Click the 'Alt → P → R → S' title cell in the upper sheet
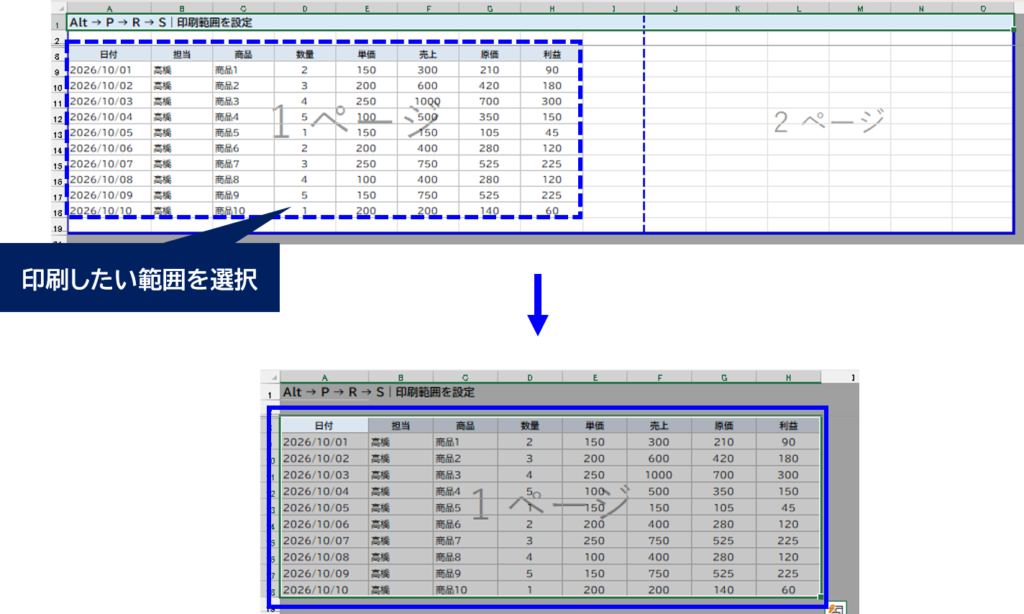Viewport: 1024px width, 614px height. 161,22
